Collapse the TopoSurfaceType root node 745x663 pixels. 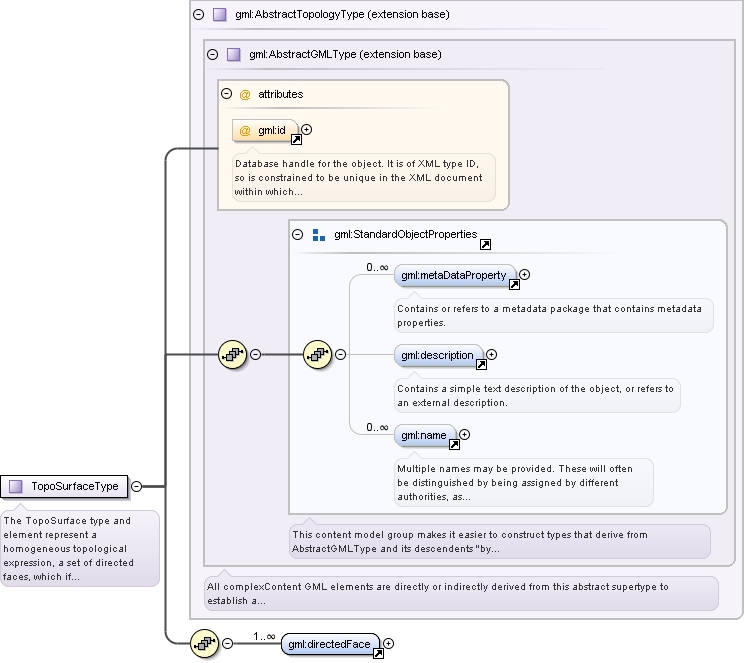pyautogui.click(x=136, y=486)
